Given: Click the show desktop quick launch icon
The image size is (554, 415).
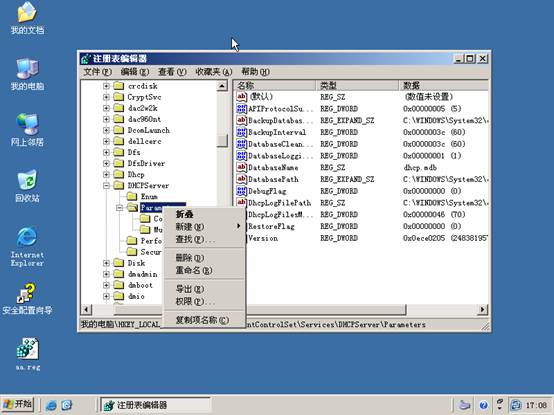Looking at the screenshot, I should click(67, 405).
